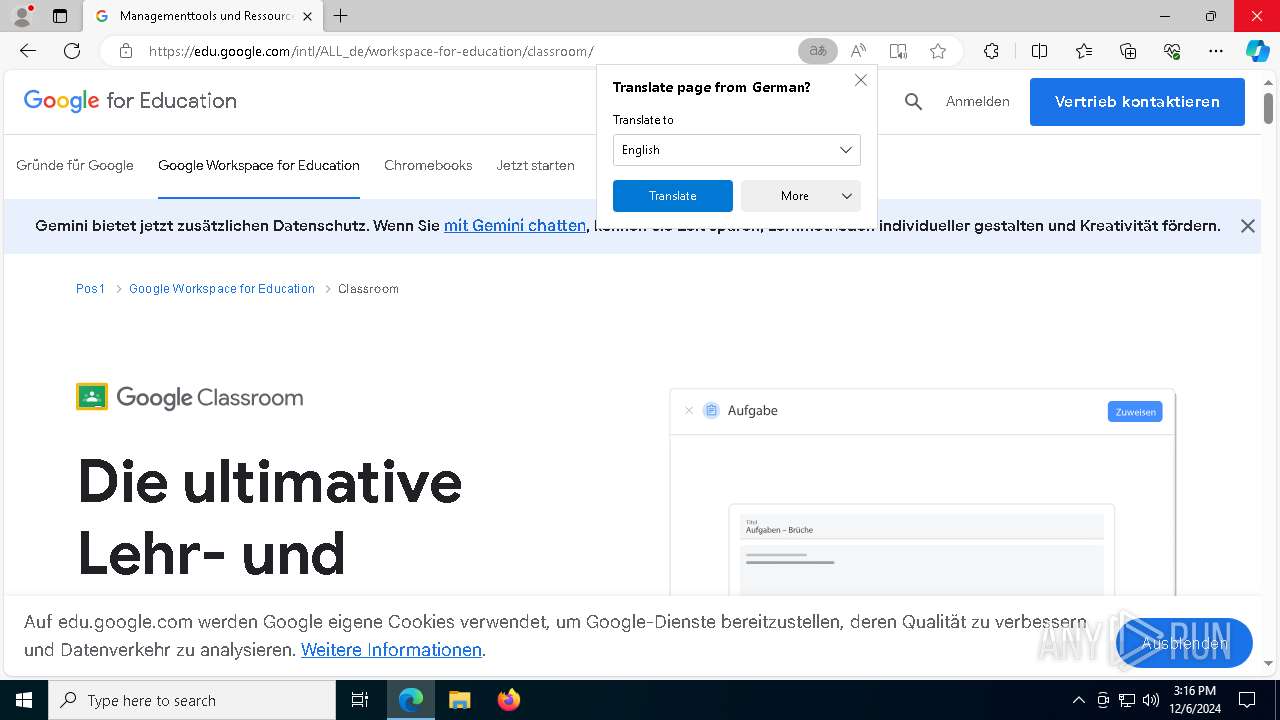Click the site search magnifier icon
1280x720 pixels.
pyautogui.click(x=913, y=101)
